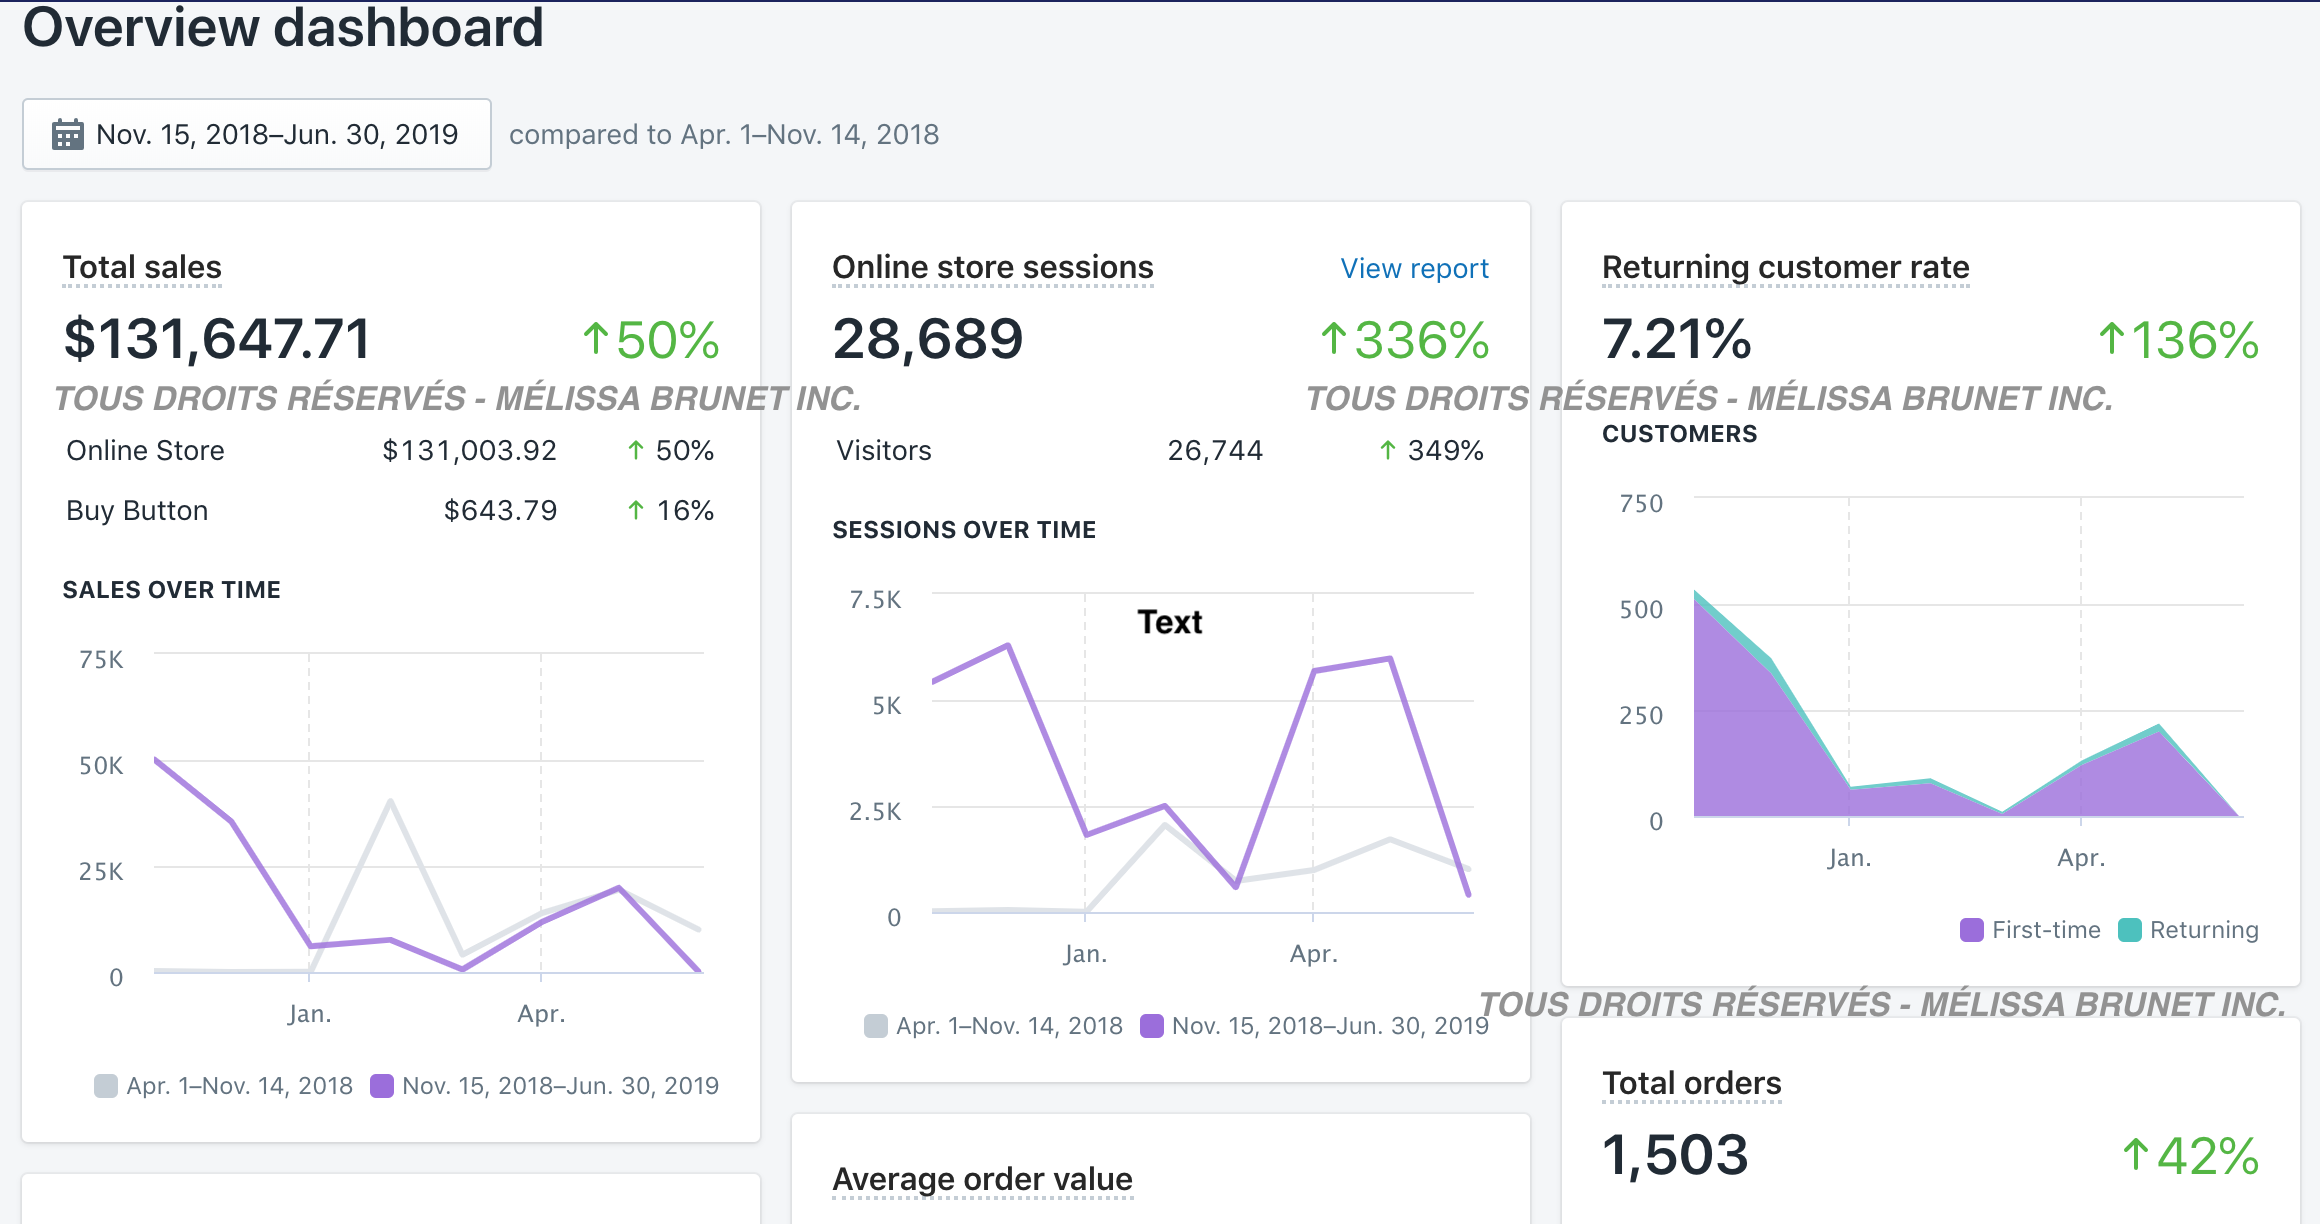The height and width of the screenshot is (1224, 2320).
Task: Click the Total orders heading
Action: (1691, 1083)
